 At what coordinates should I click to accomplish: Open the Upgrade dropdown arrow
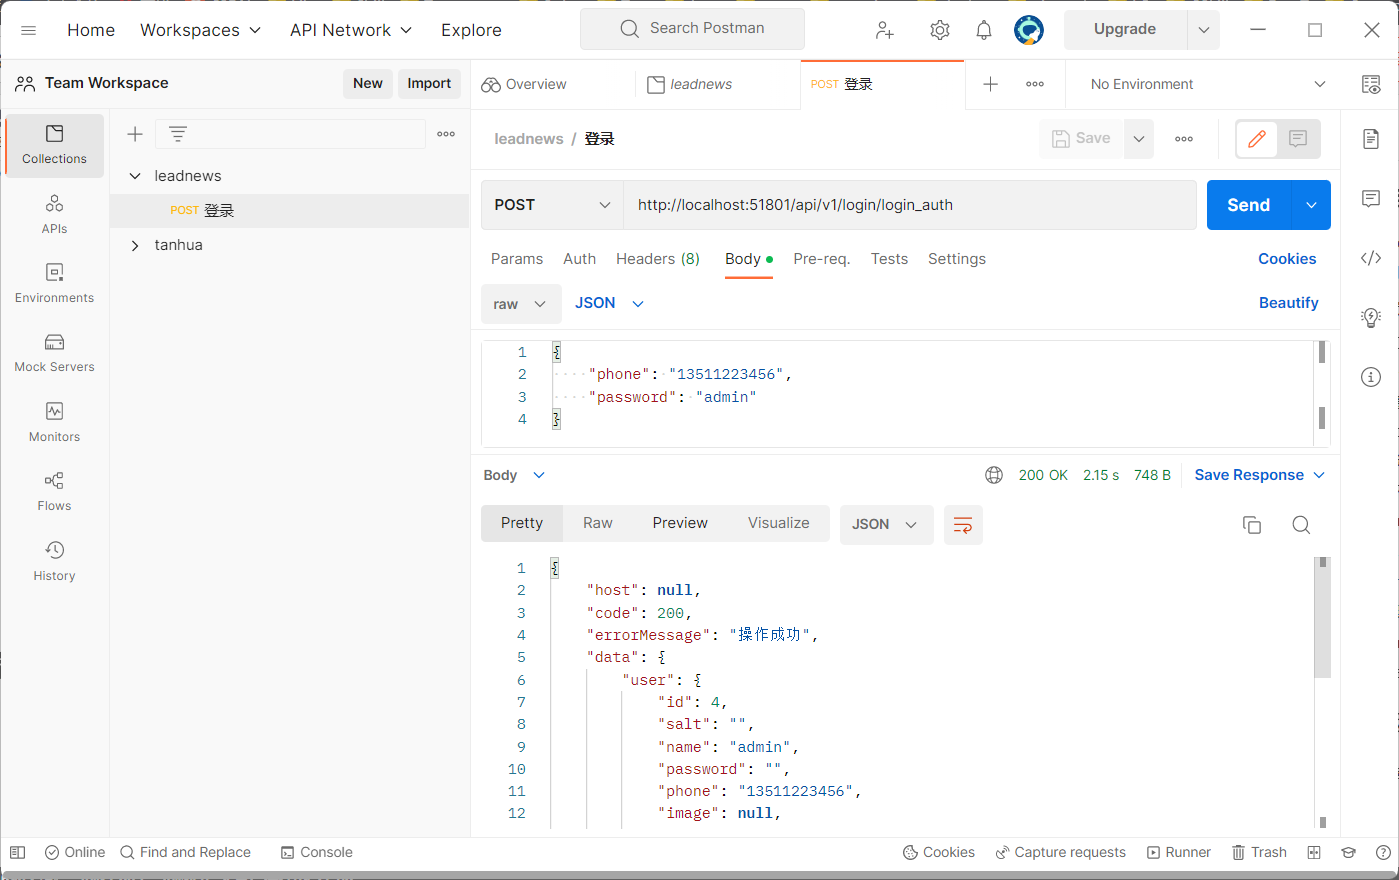click(x=1203, y=30)
